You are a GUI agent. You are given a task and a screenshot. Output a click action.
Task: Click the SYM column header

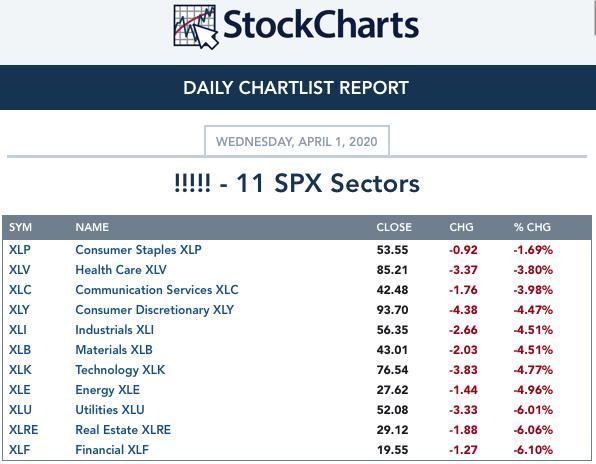tap(21, 227)
